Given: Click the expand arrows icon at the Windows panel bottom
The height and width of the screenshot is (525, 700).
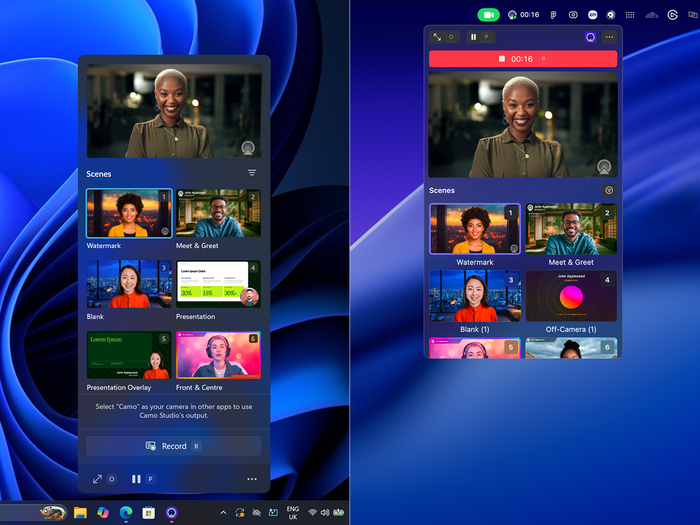Looking at the screenshot, I should coord(97,479).
